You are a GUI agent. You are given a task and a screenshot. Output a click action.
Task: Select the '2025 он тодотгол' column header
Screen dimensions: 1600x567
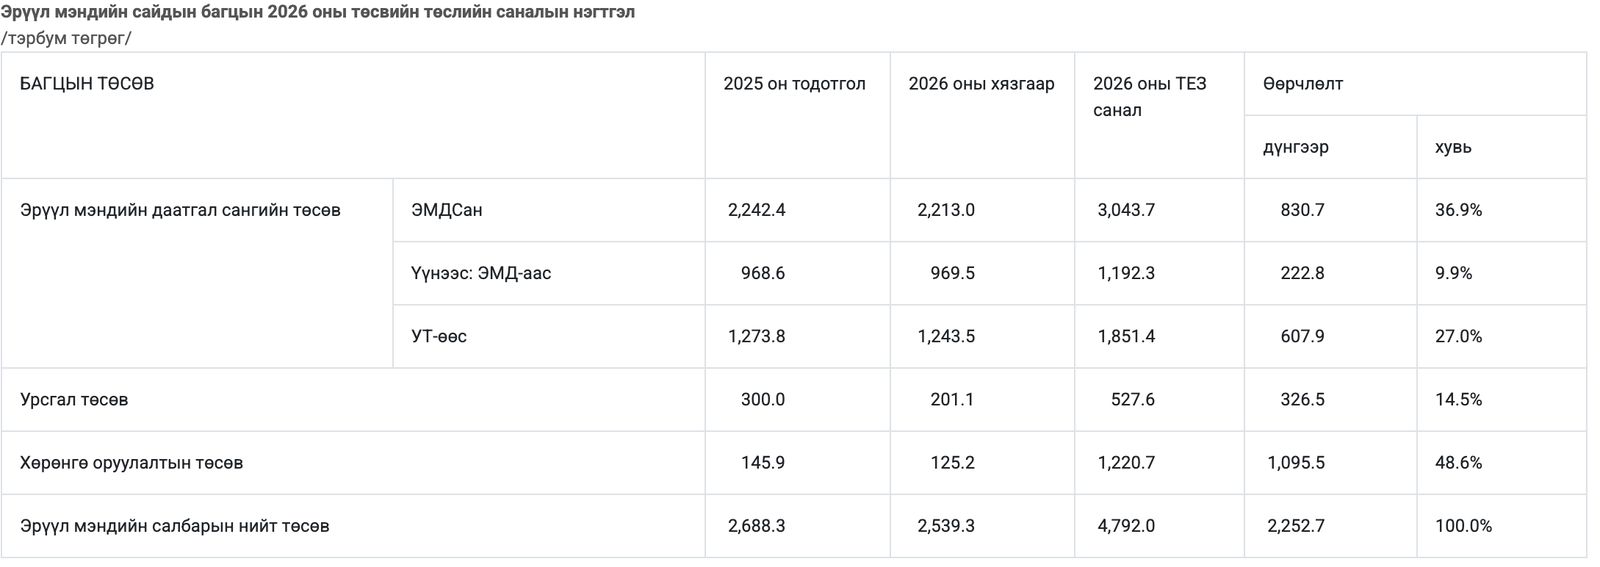794,84
